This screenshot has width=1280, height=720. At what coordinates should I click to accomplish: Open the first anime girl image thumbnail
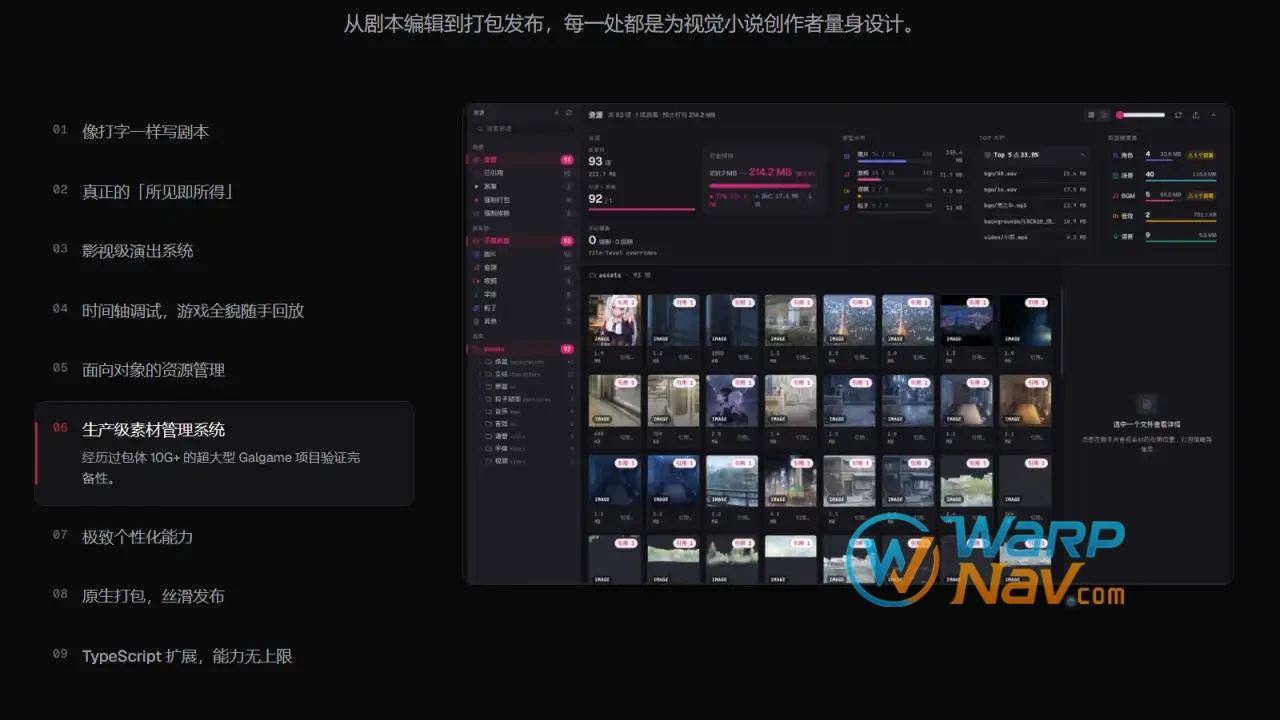coord(615,320)
